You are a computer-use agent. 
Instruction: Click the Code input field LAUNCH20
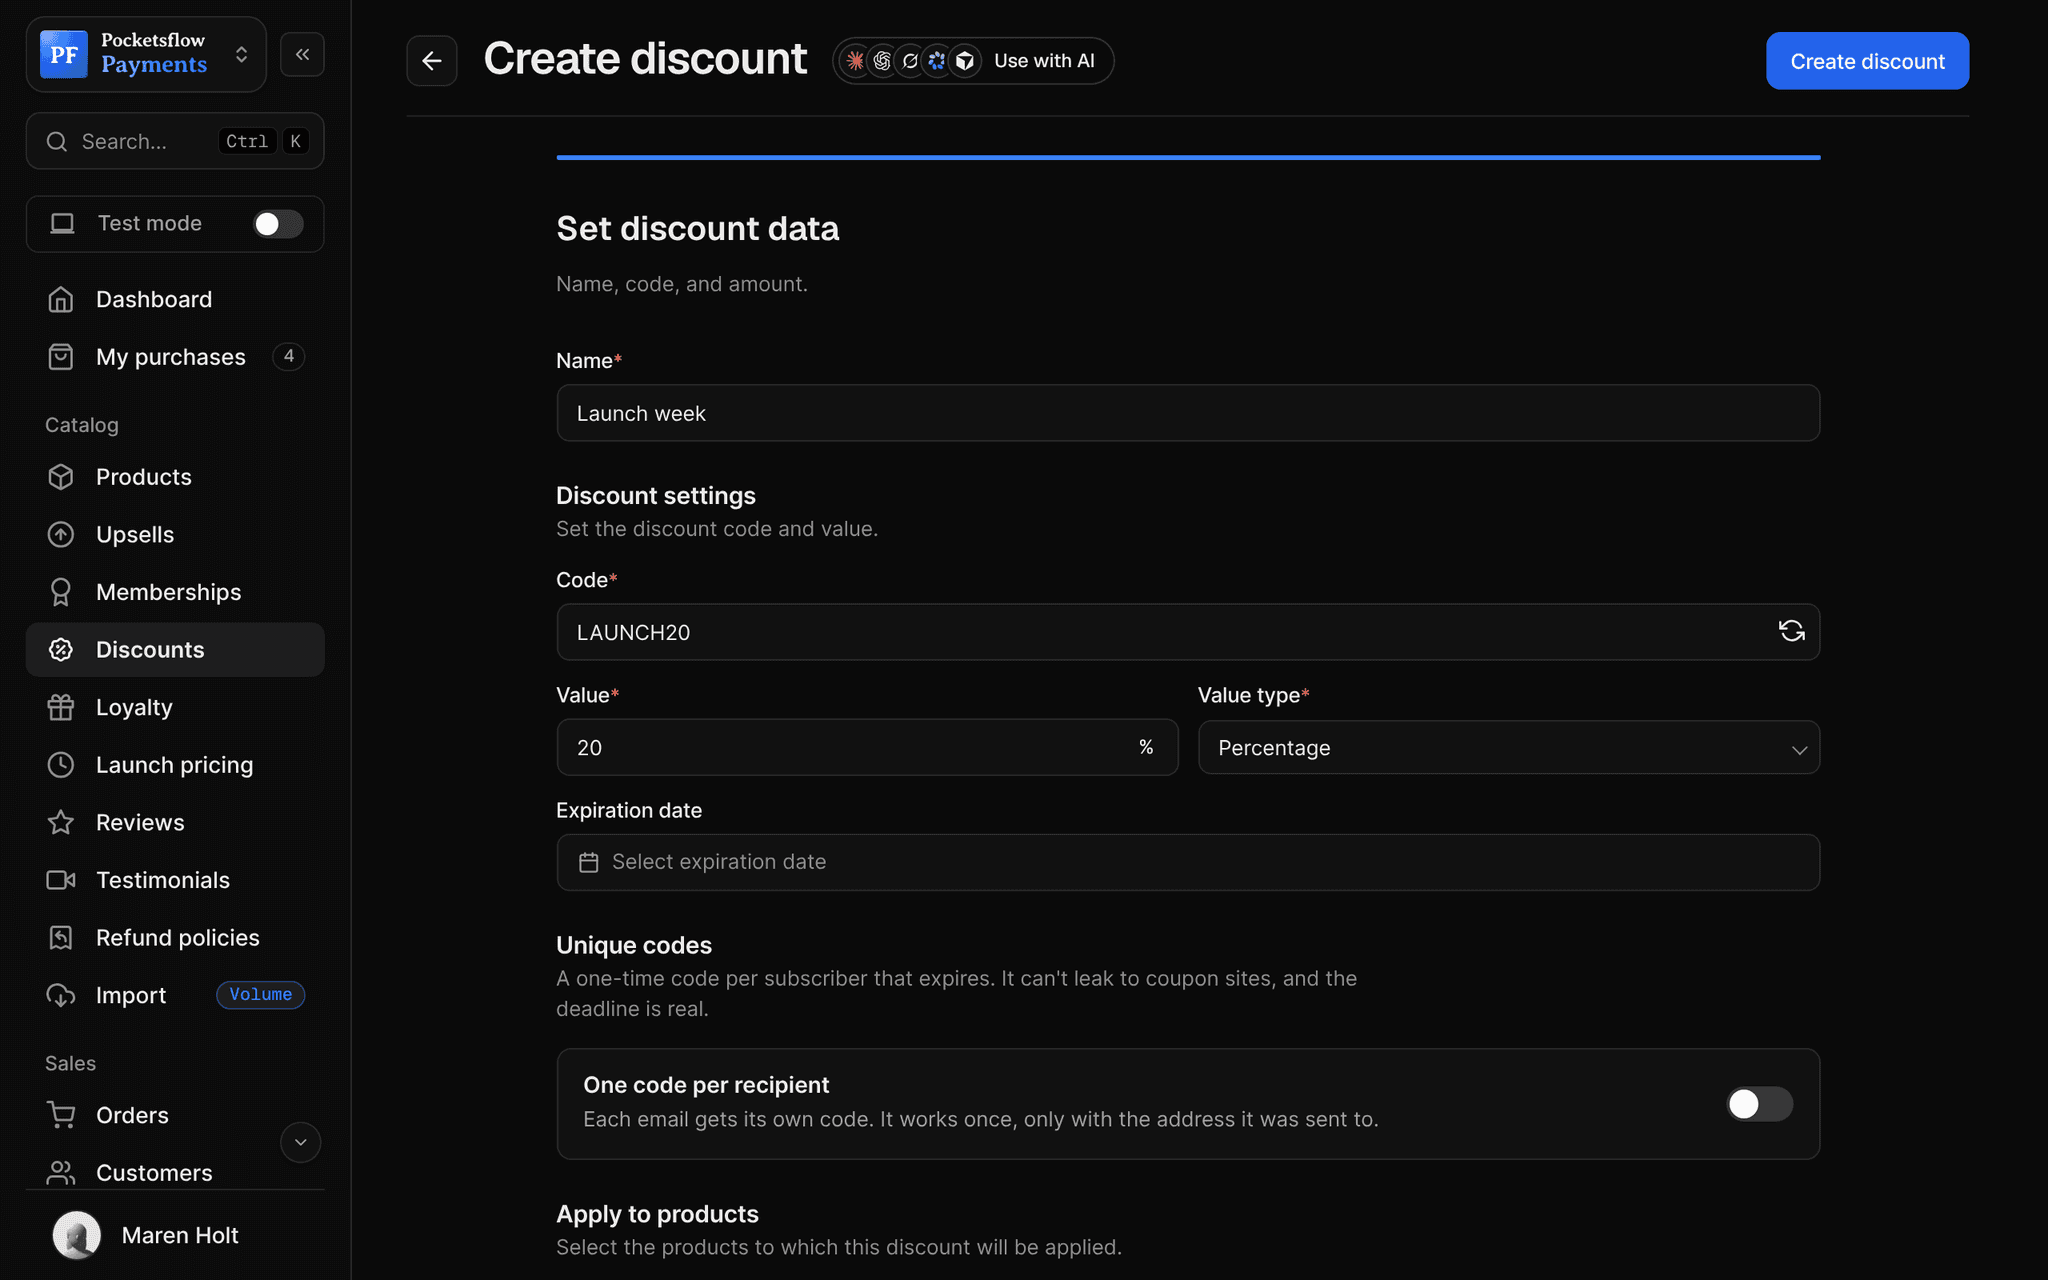click(1188, 632)
